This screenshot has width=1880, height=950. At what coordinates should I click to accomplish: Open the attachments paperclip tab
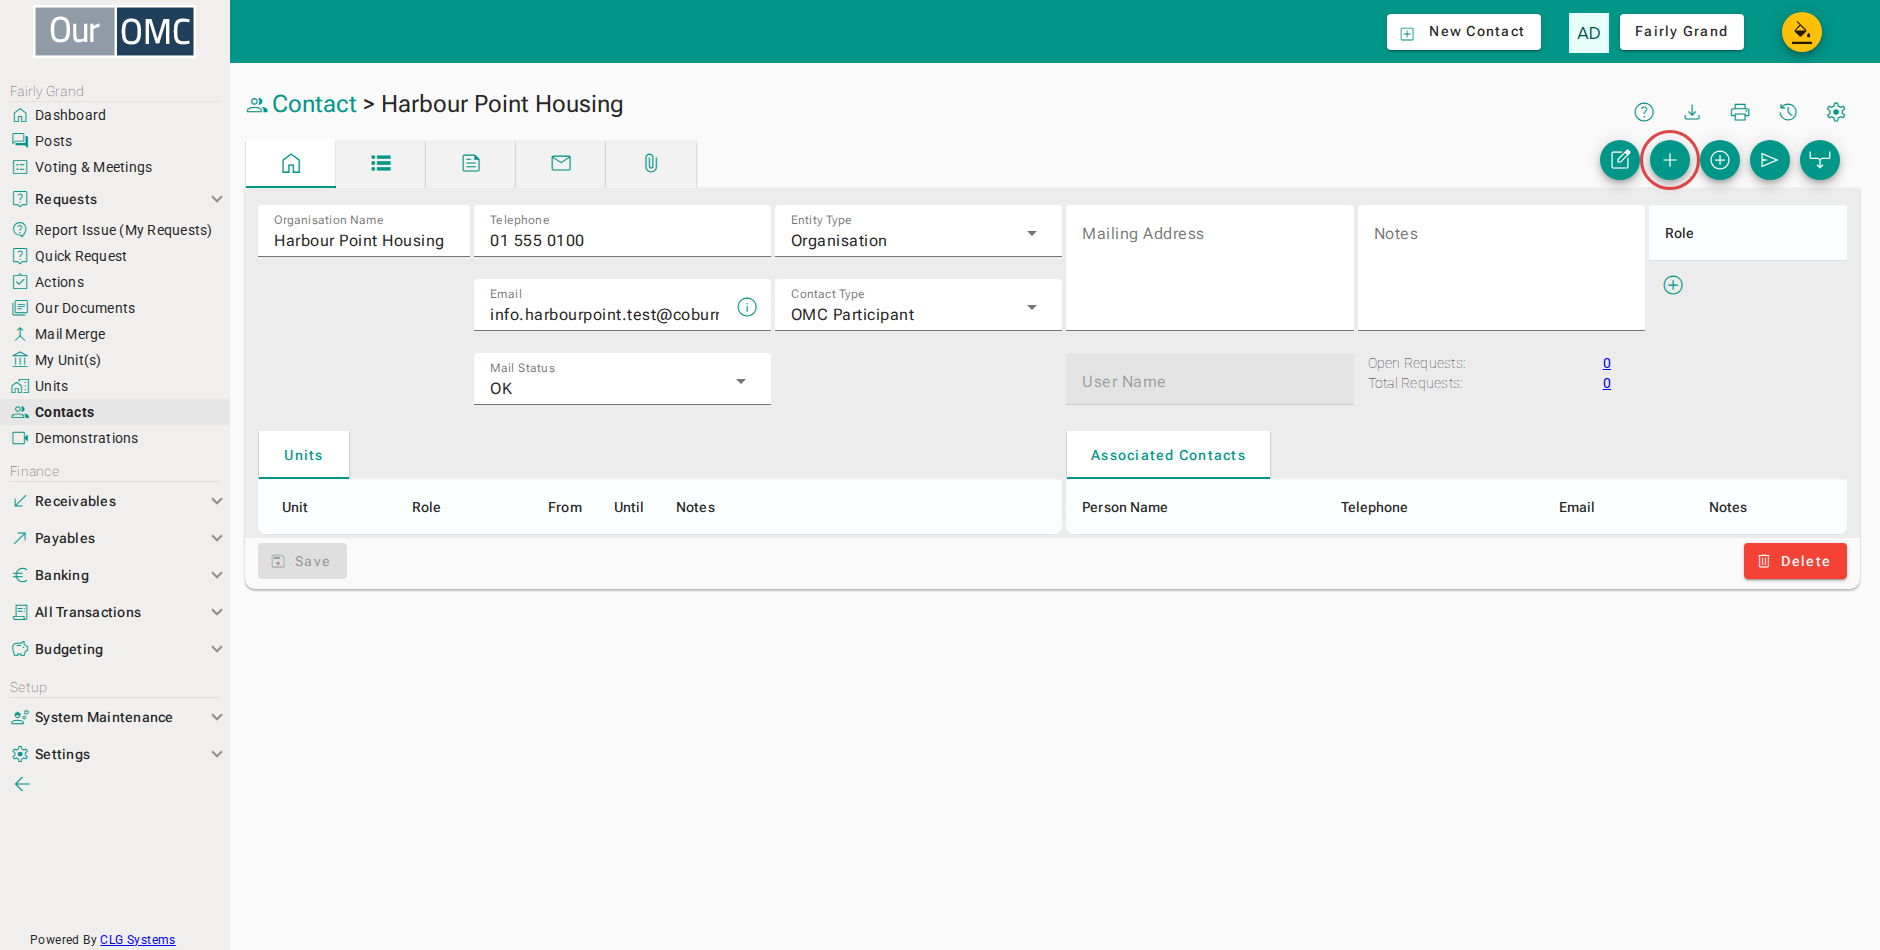651,163
